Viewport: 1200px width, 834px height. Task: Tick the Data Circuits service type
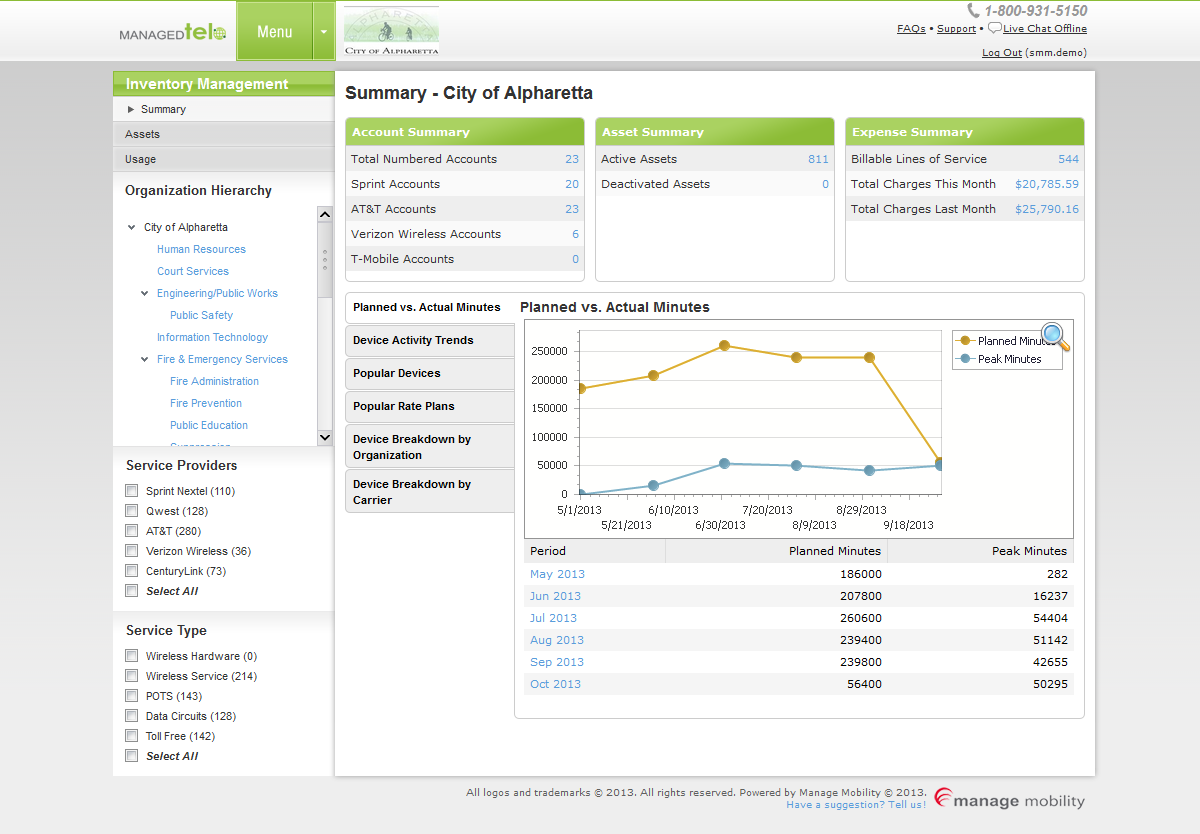click(131, 716)
